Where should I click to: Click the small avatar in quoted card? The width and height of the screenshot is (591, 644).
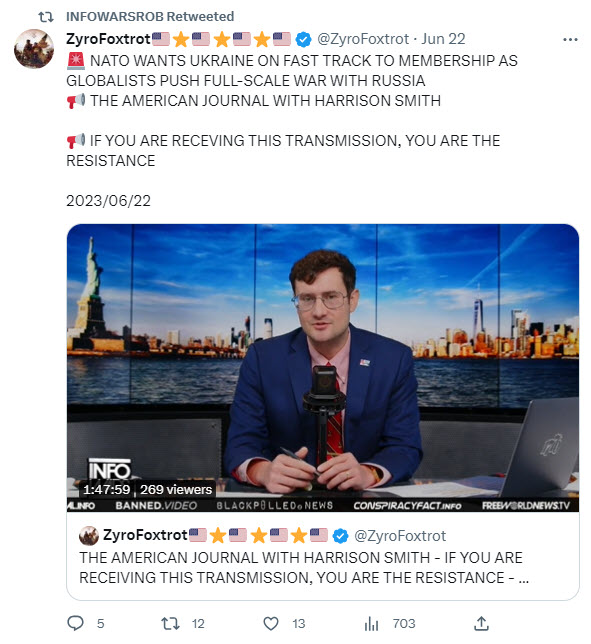(89, 536)
